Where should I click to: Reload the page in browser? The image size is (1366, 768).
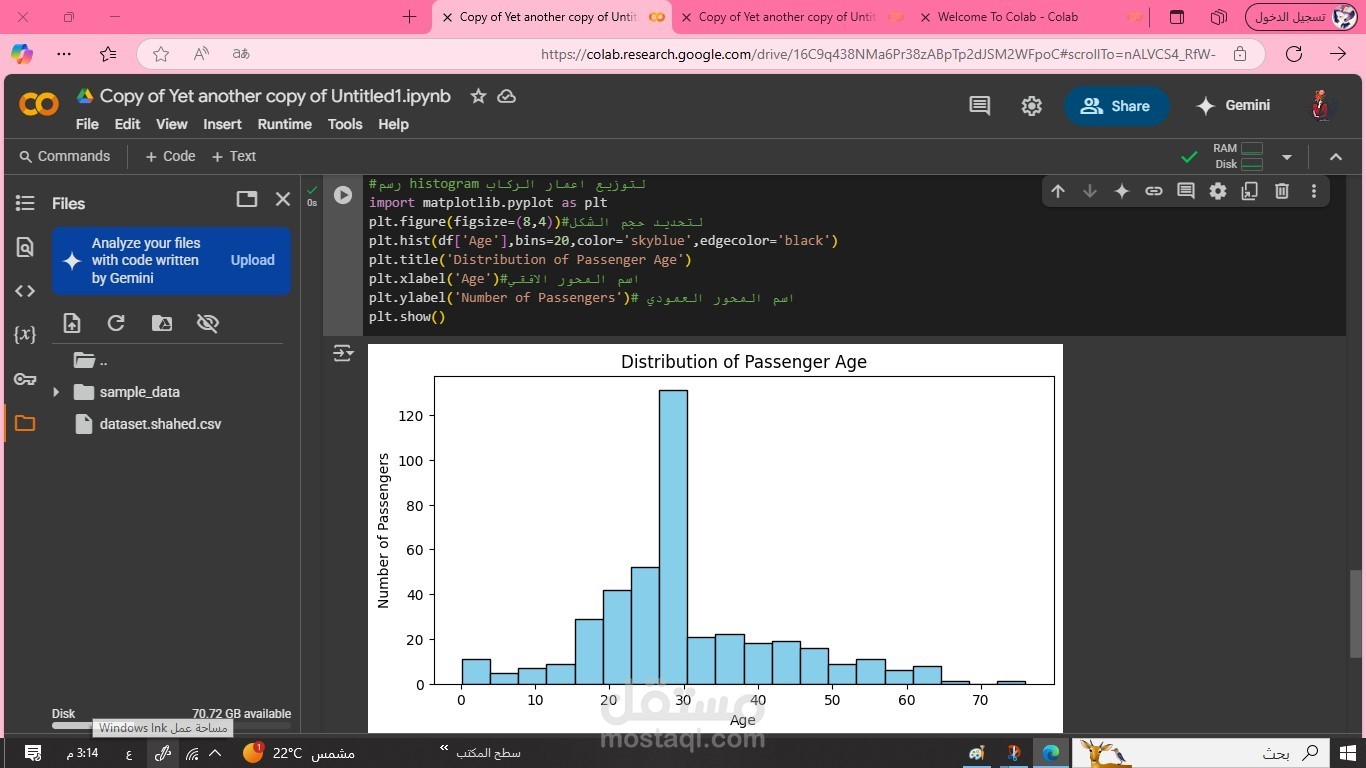coord(1294,54)
